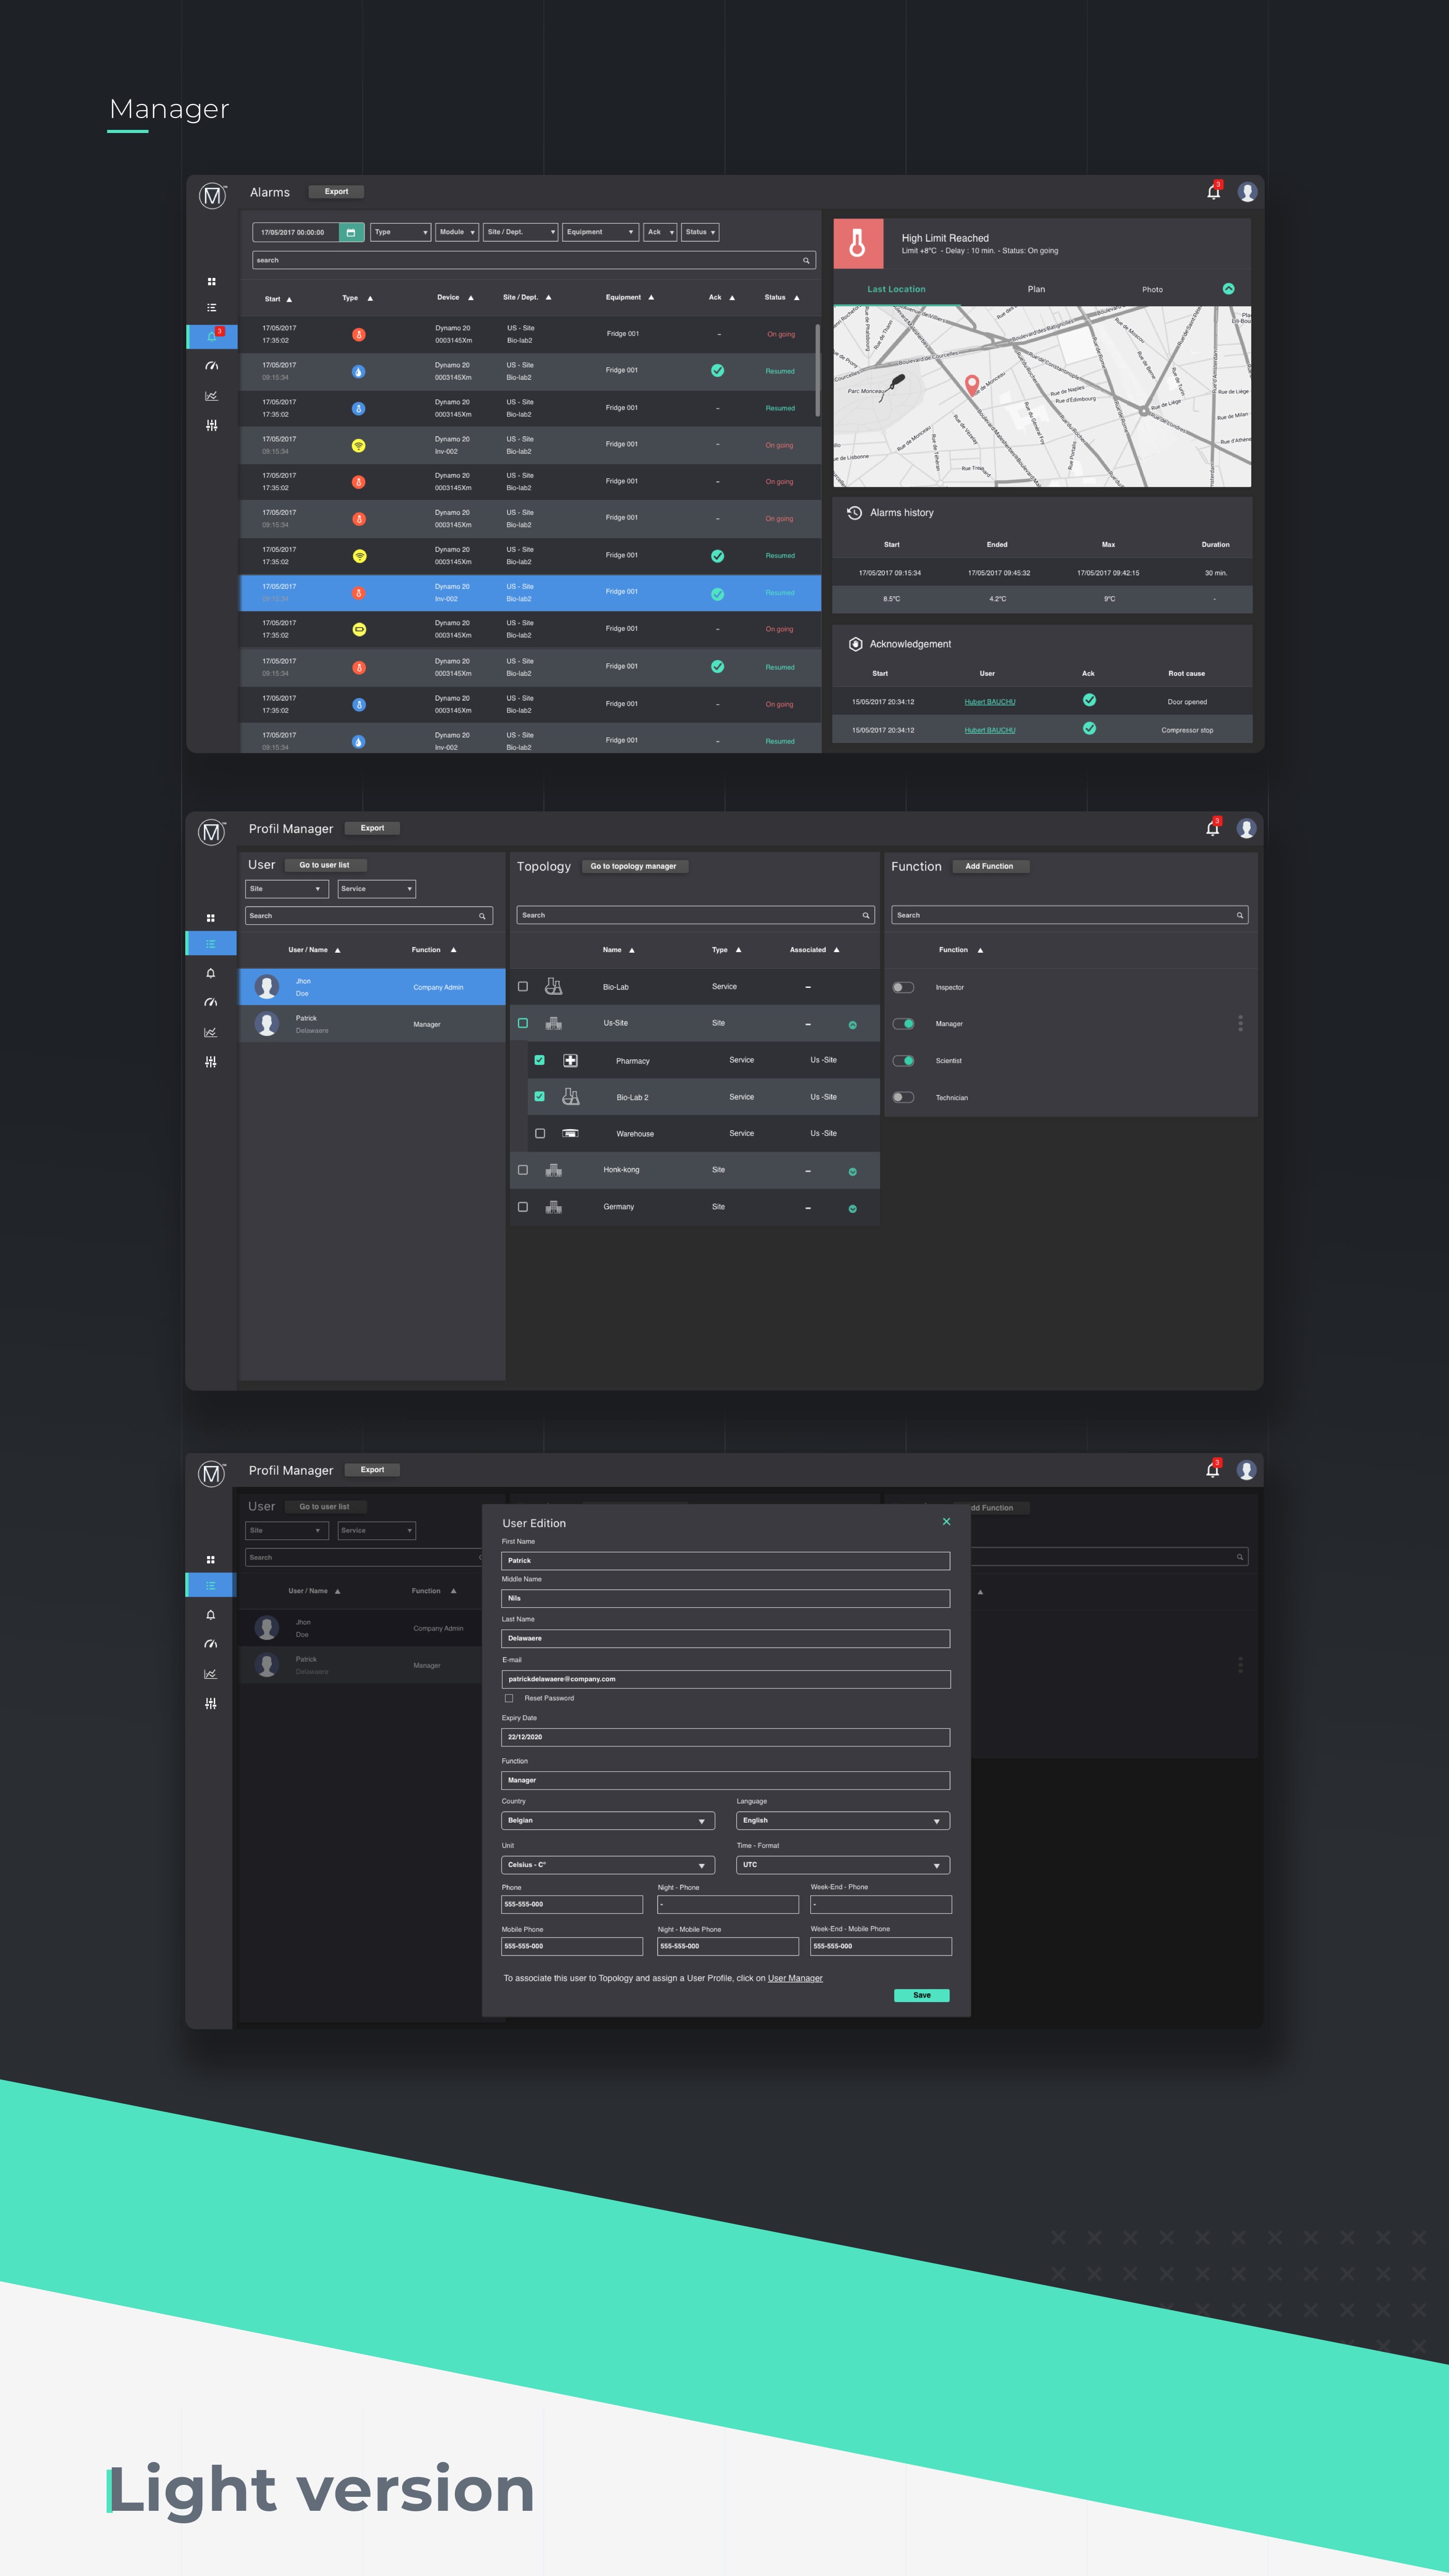Viewport: 1449px width, 2576px height.
Task: Open sliders settings icon in Alarms screen sidebar
Action: pos(211,425)
